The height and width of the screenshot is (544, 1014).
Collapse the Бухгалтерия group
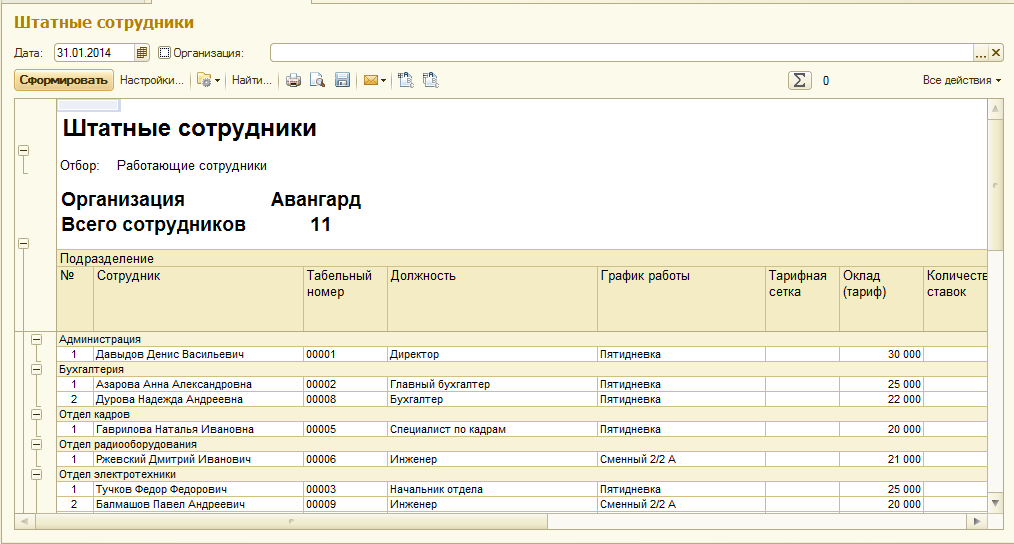tap(37, 370)
